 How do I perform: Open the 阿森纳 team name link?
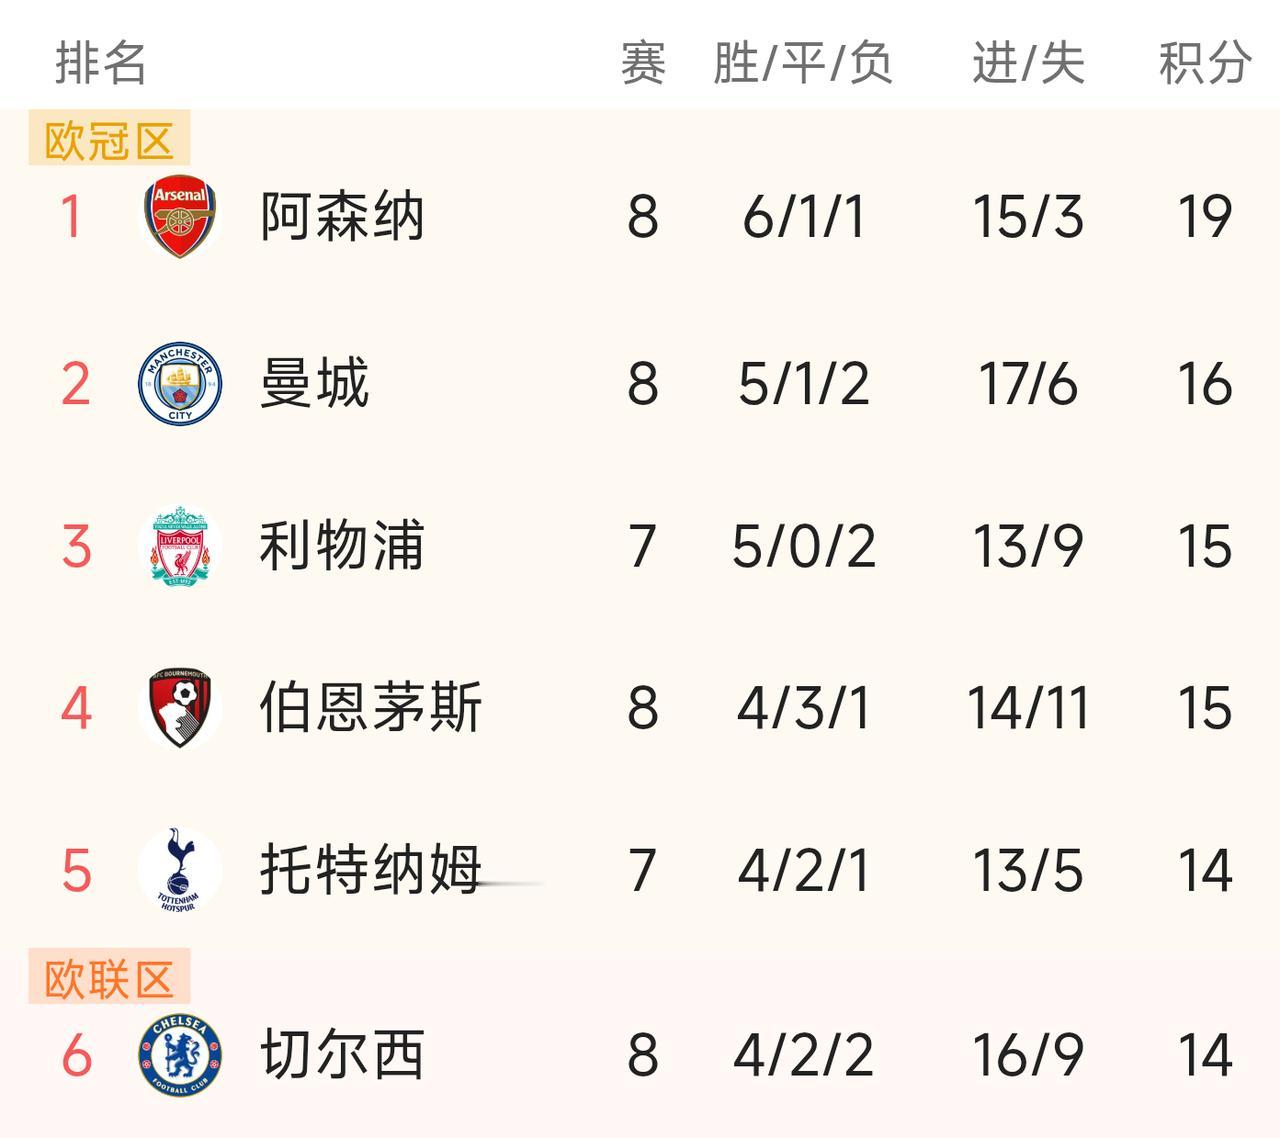tap(342, 216)
